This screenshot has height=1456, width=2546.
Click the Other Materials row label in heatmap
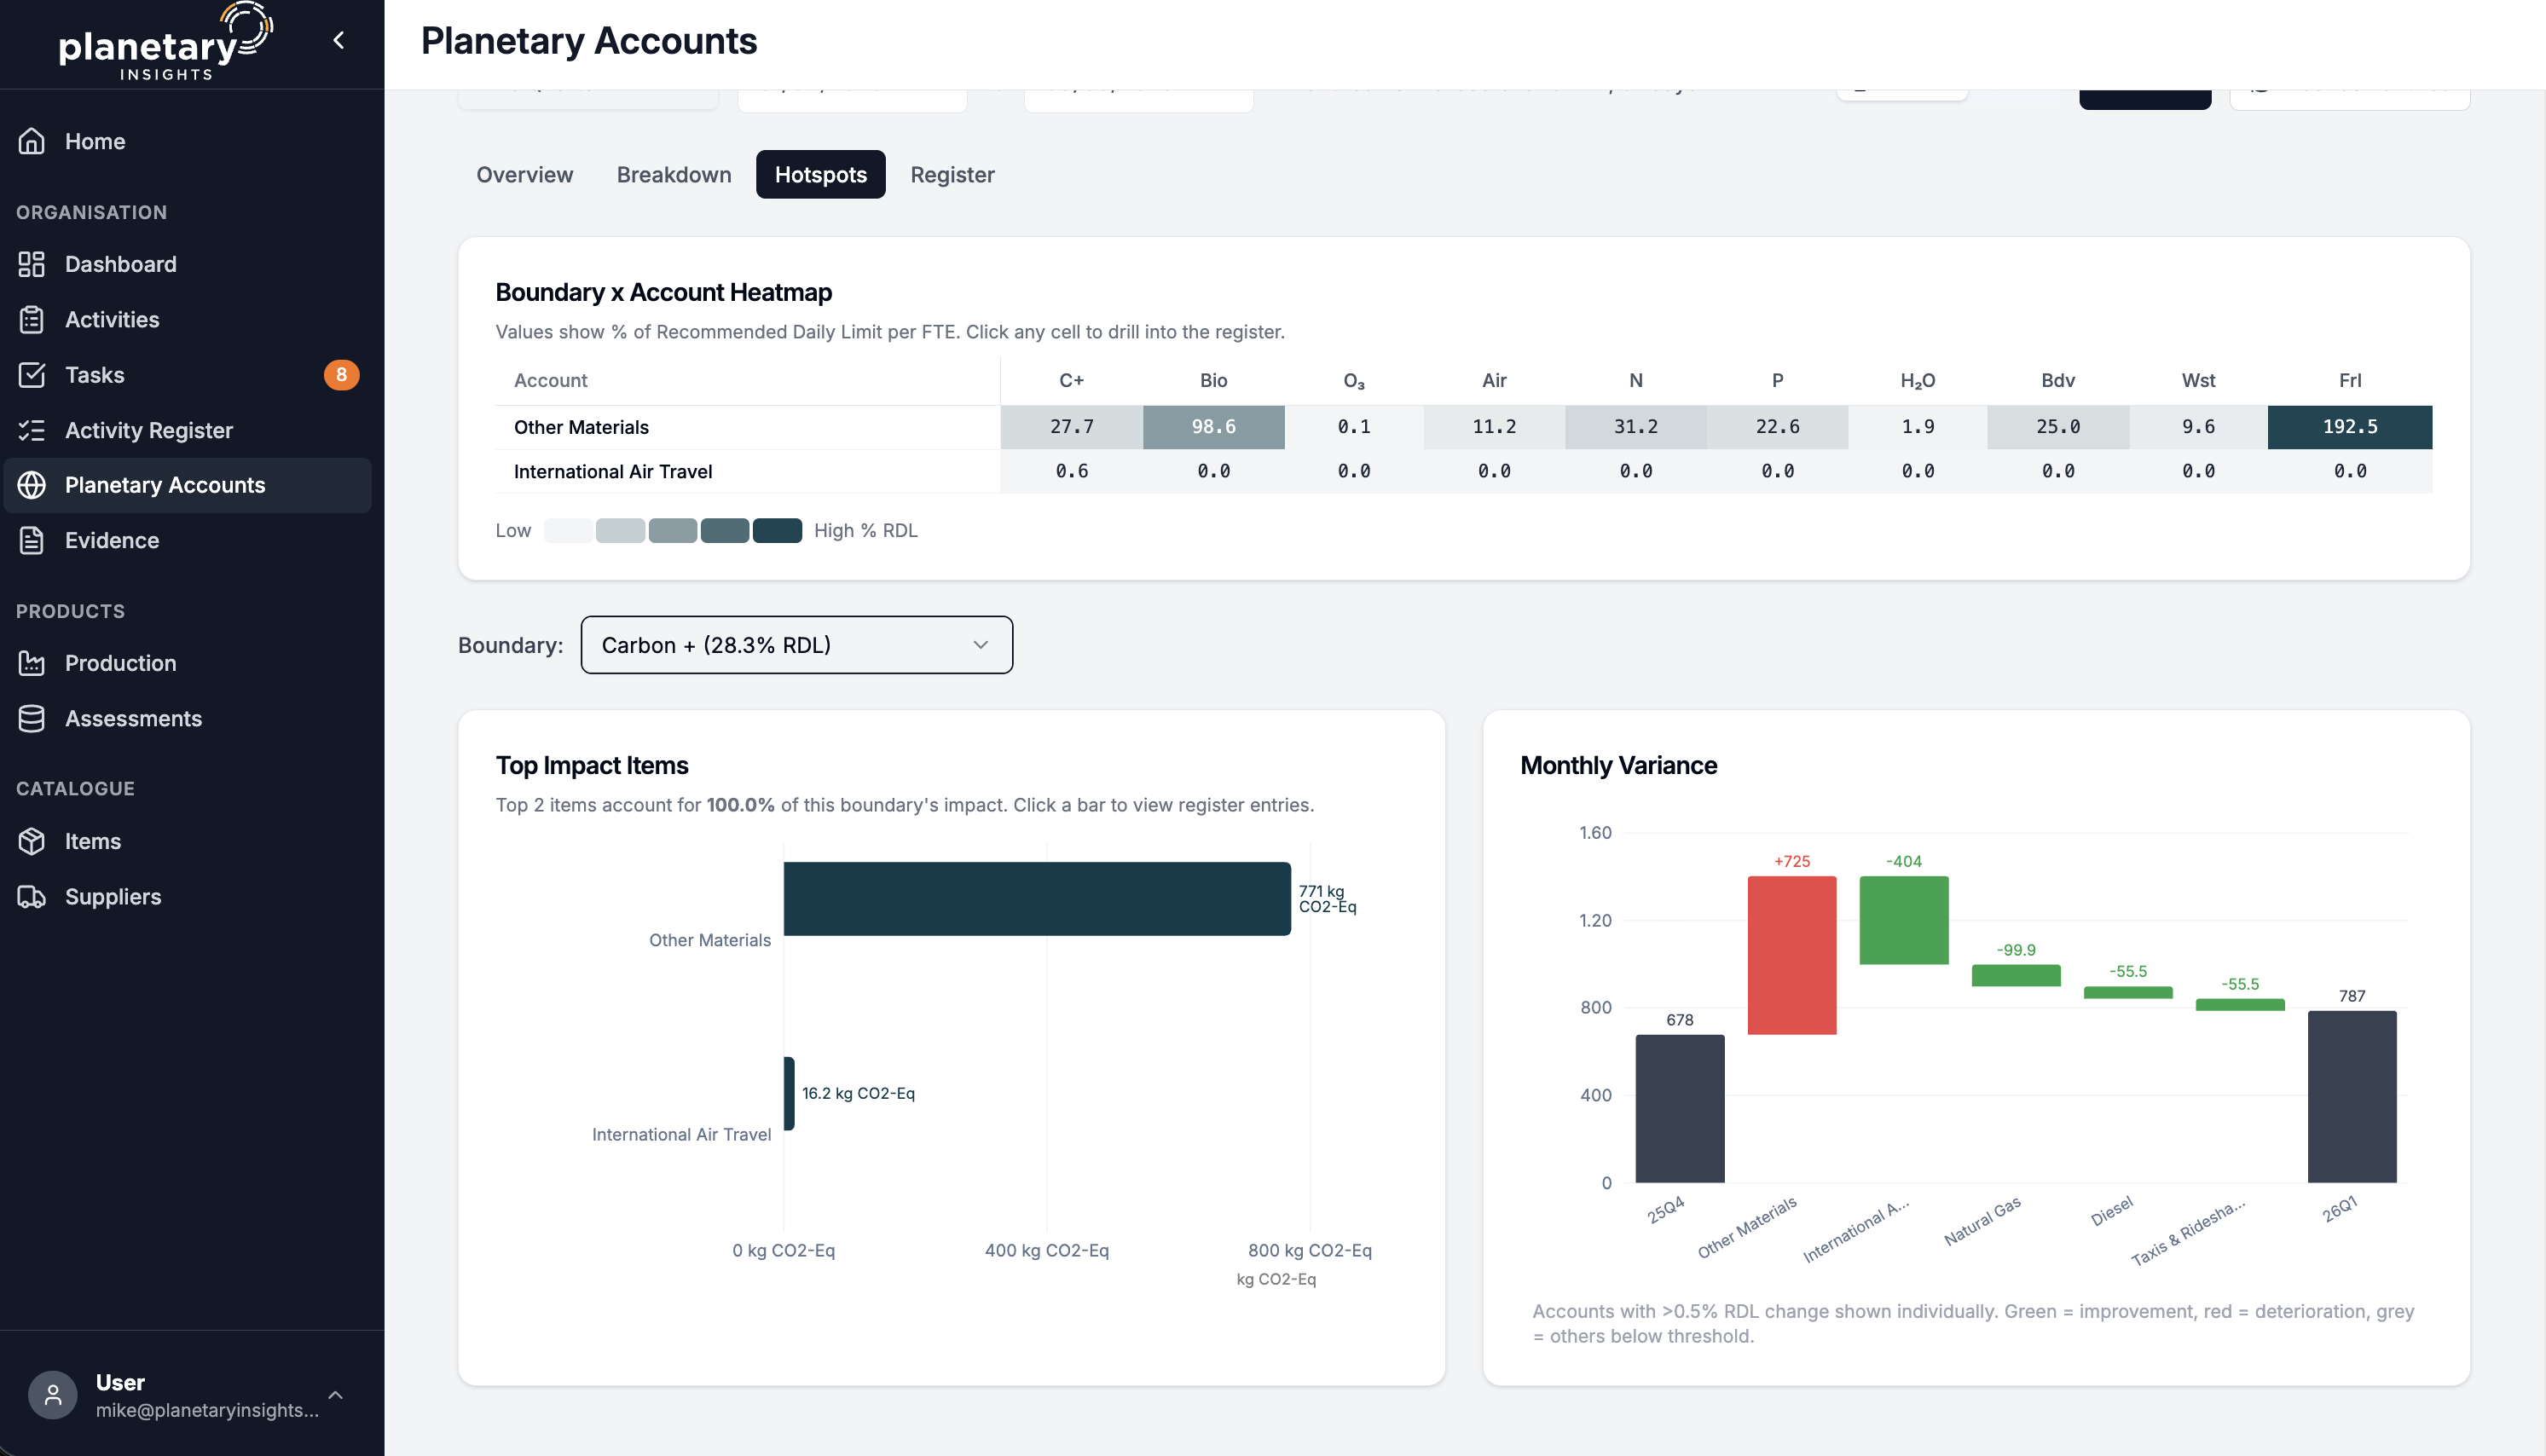(581, 427)
